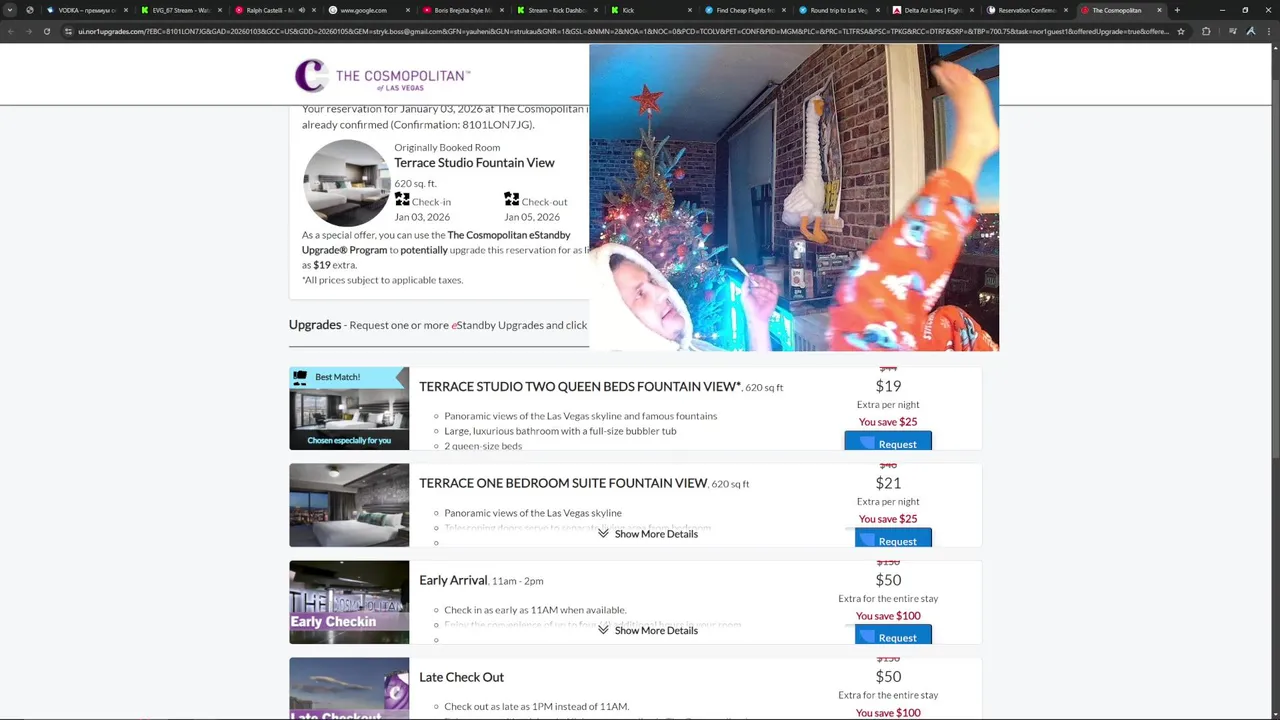This screenshot has width=1280, height=720.
Task: Click the 'Jan 03, 2026' check-in date
Action: tap(422, 217)
